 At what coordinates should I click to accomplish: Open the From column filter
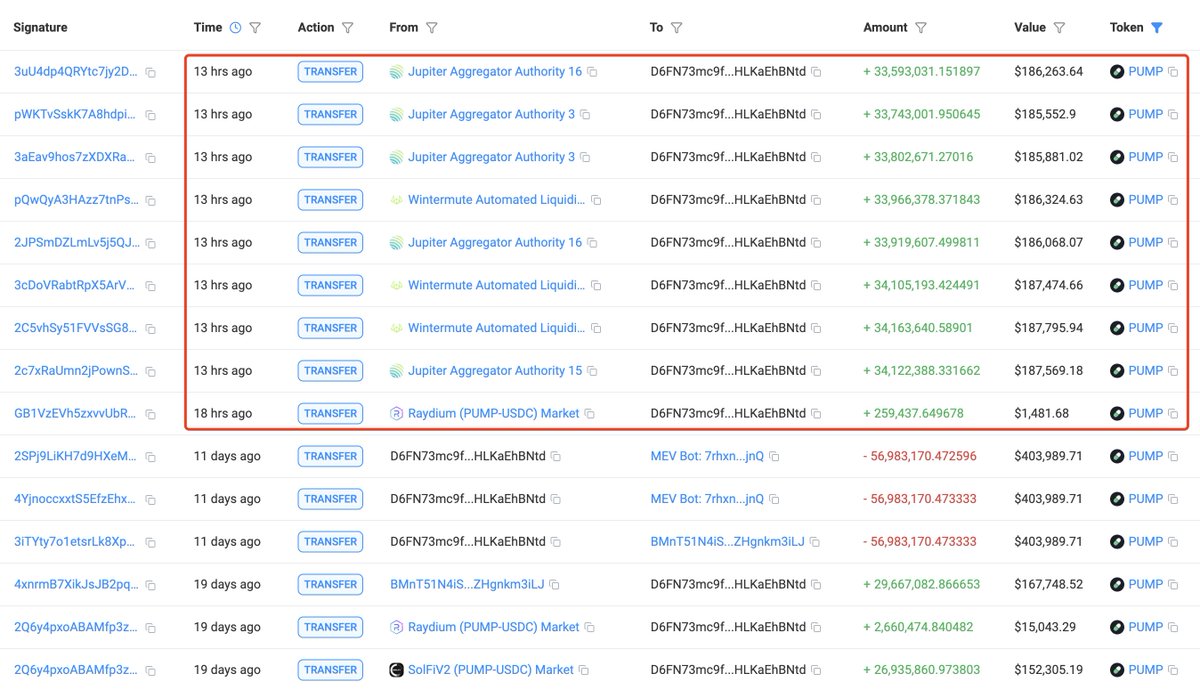[432, 28]
